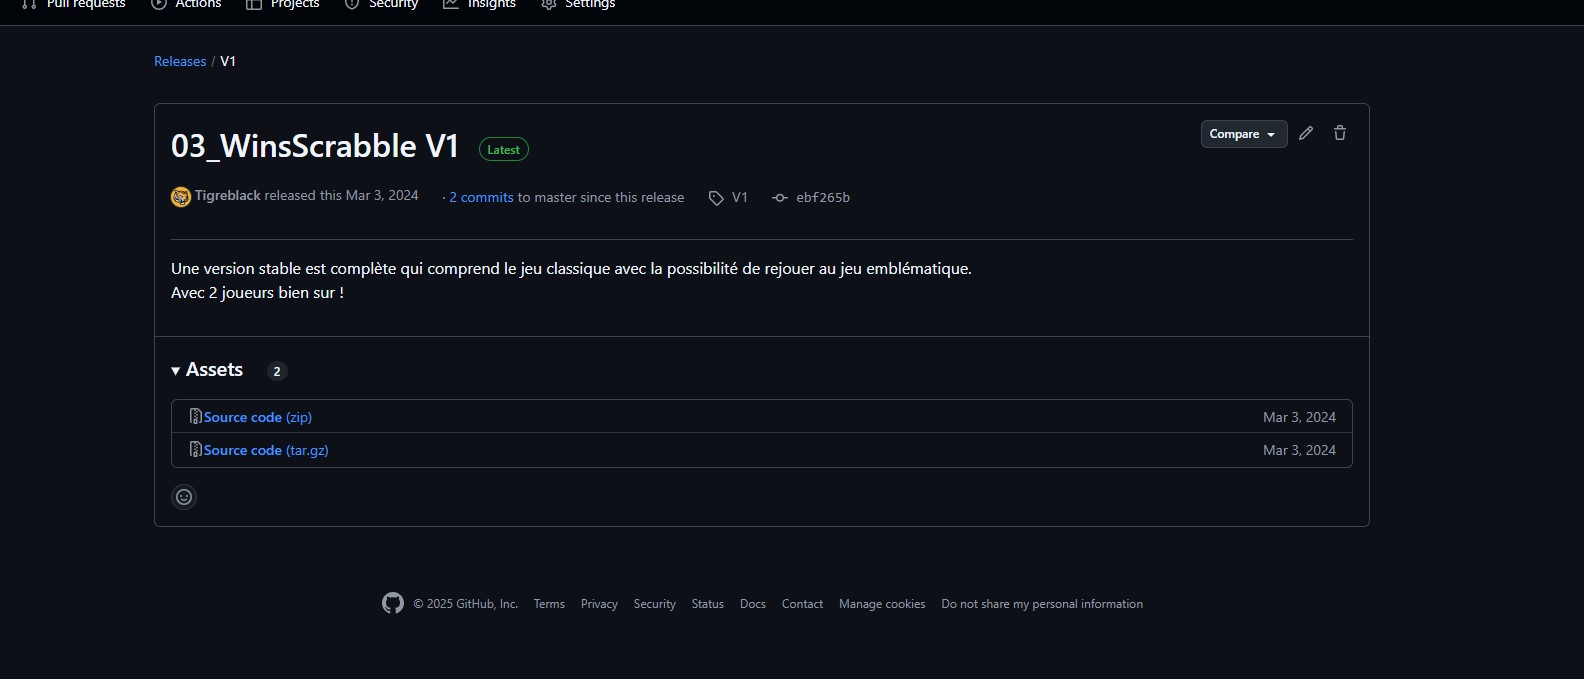Go back to the Releases breadcrumb
The image size is (1584, 679).
[180, 61]
